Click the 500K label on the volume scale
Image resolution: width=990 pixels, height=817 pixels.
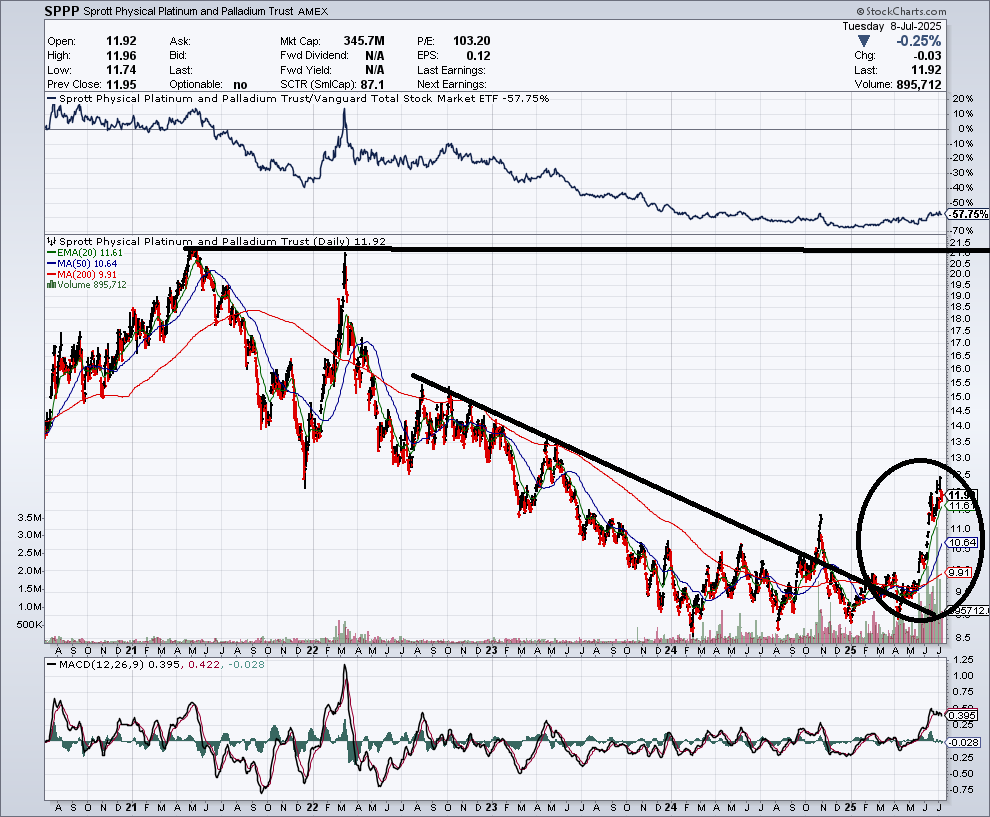pos(29,624)
